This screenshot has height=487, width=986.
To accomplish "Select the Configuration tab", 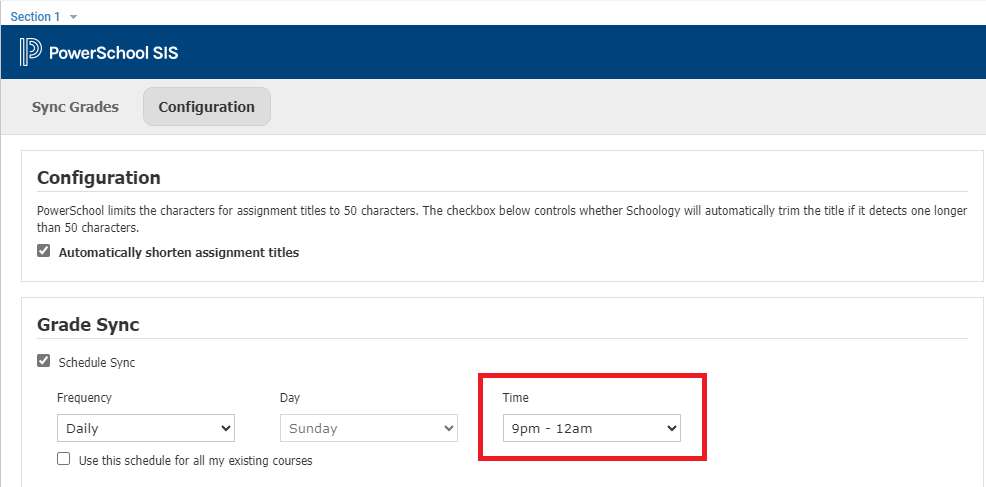I will pos(206,107).
